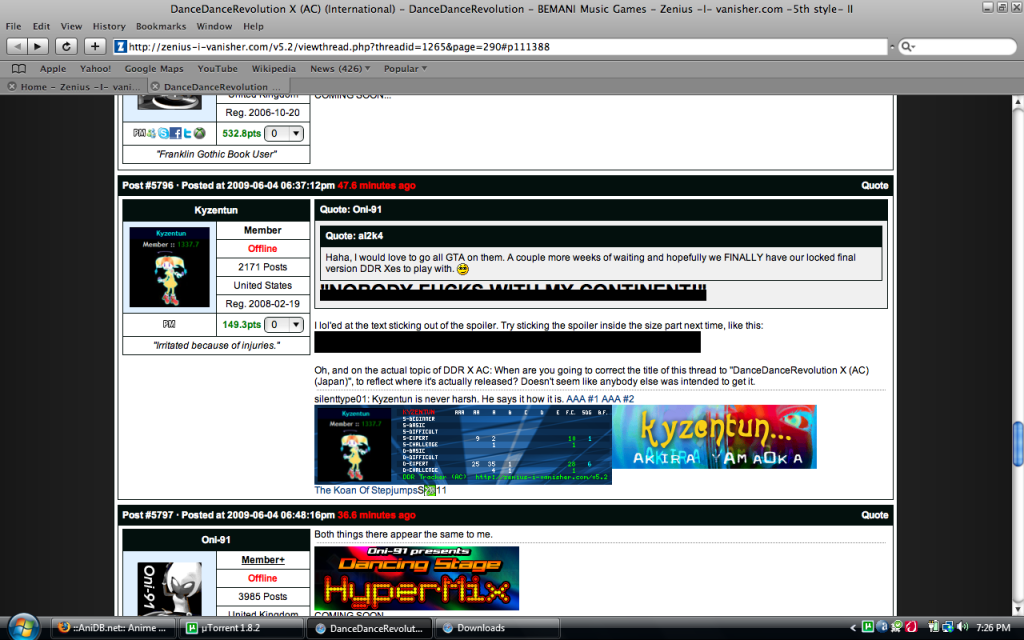Viewport: 1024px width, 640px height.
Task: Click the Twitter icon in the profile row
Action: point(187,133)
